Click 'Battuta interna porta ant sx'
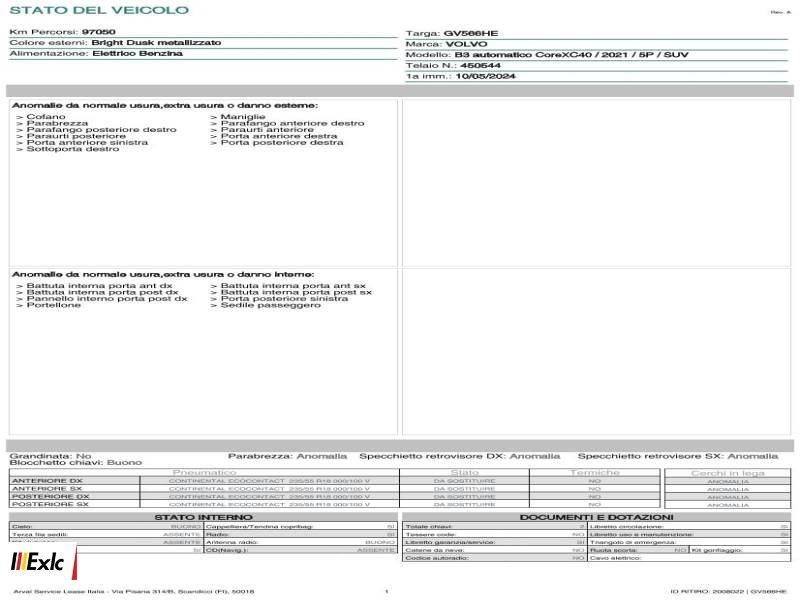 coord(293,286)
